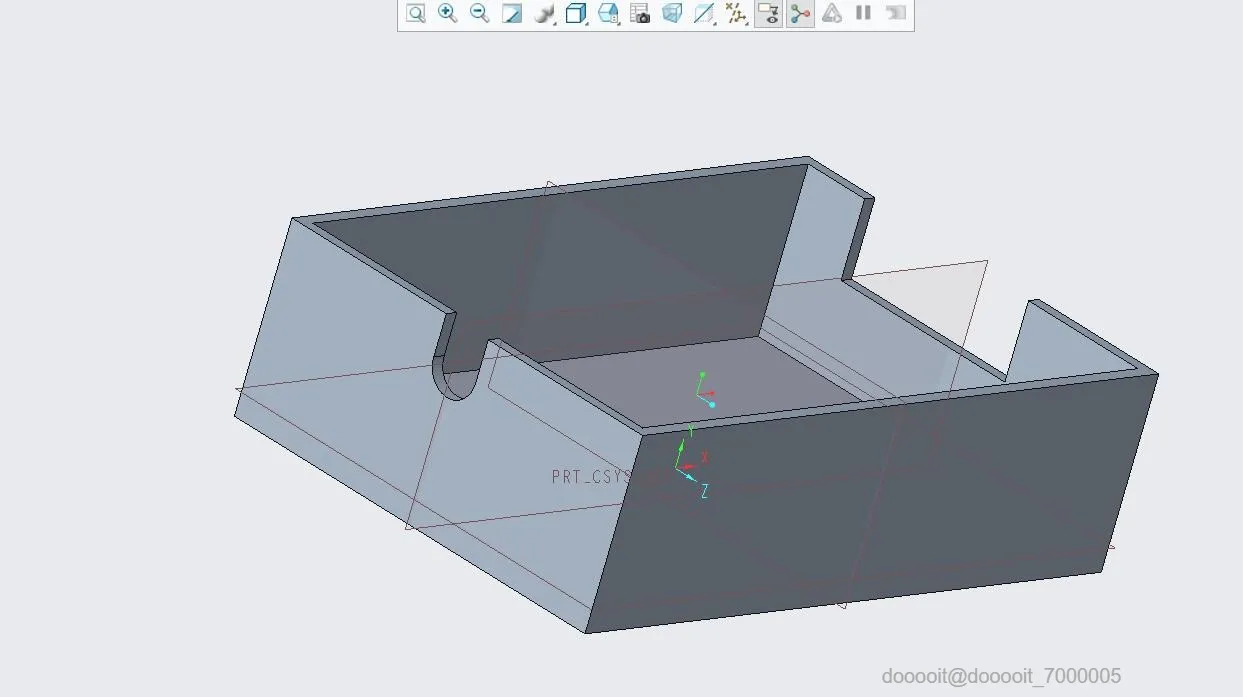Click the Refit zoom-to-fit icon
1243x697 pixels.
416,14
